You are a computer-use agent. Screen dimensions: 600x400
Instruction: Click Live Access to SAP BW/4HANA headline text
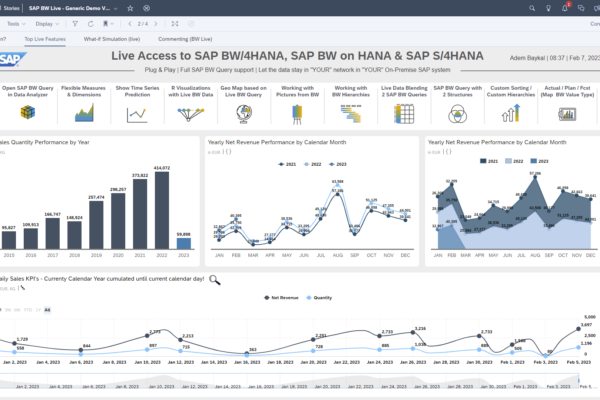point(297,56)
